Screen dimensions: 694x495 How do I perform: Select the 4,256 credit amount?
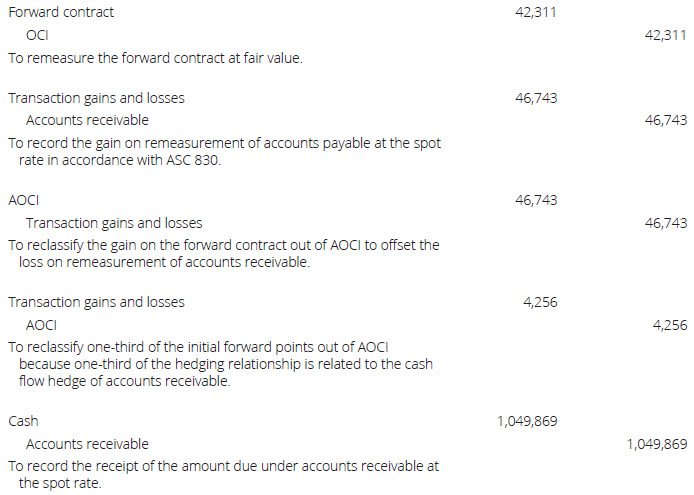[670, 325]
